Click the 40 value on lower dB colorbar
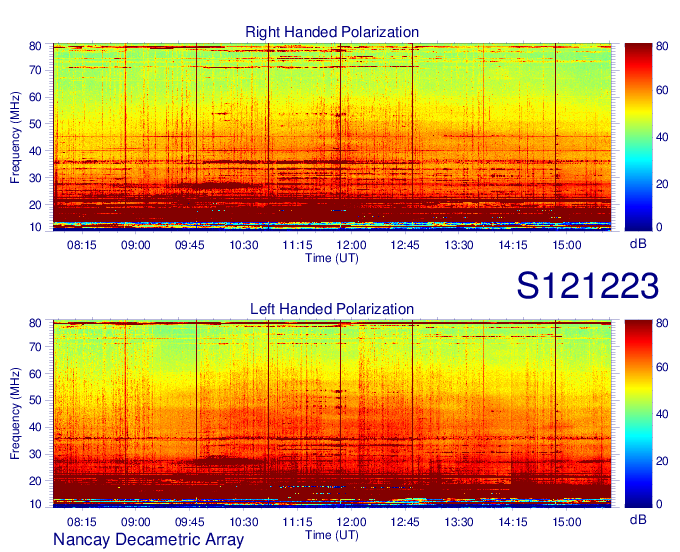The height and width of the screenshot is (552, 680). click(x=662, y=414)
